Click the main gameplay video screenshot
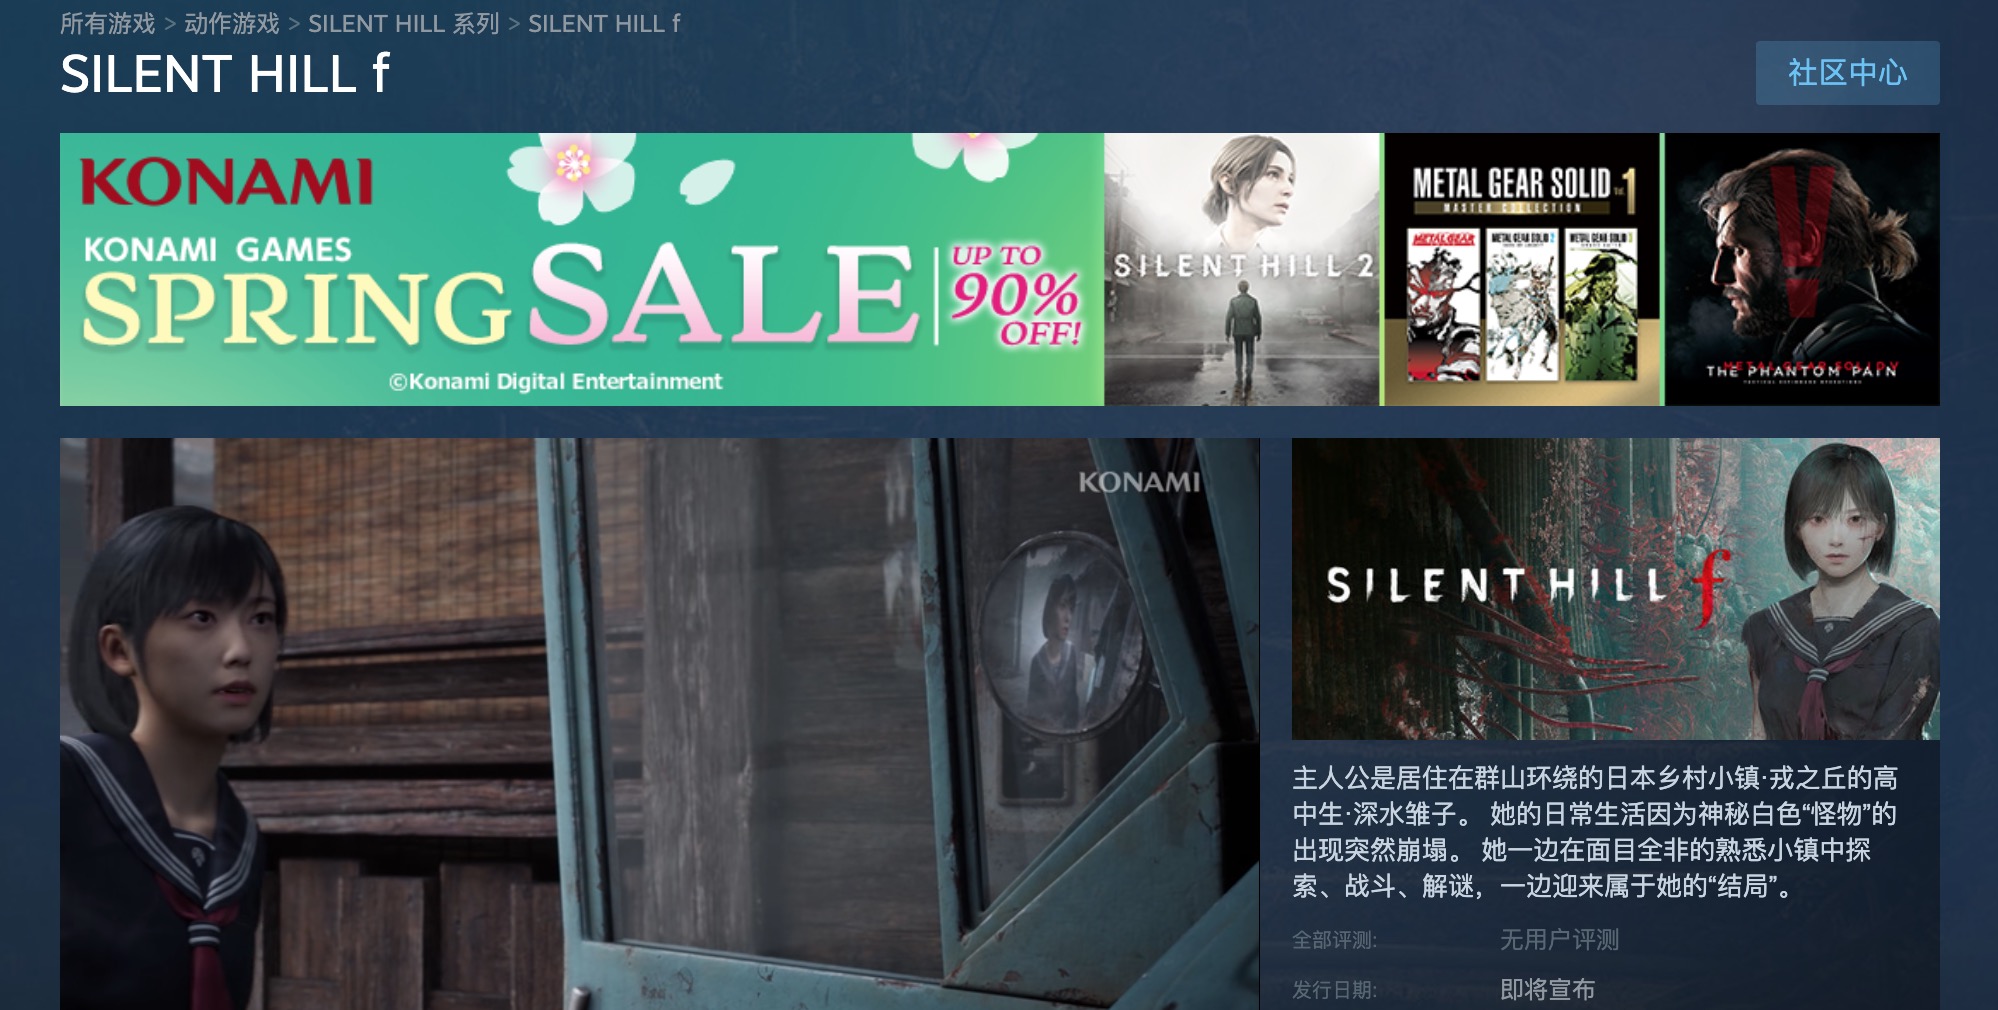This screenshot has height=1010, width=1998. tap(659, 724)
